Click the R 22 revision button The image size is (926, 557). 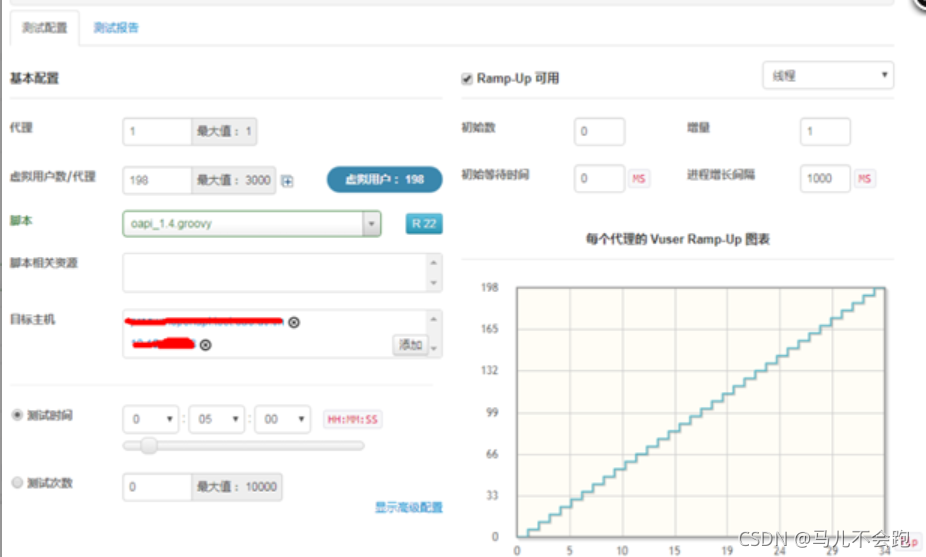pos(424,224)
